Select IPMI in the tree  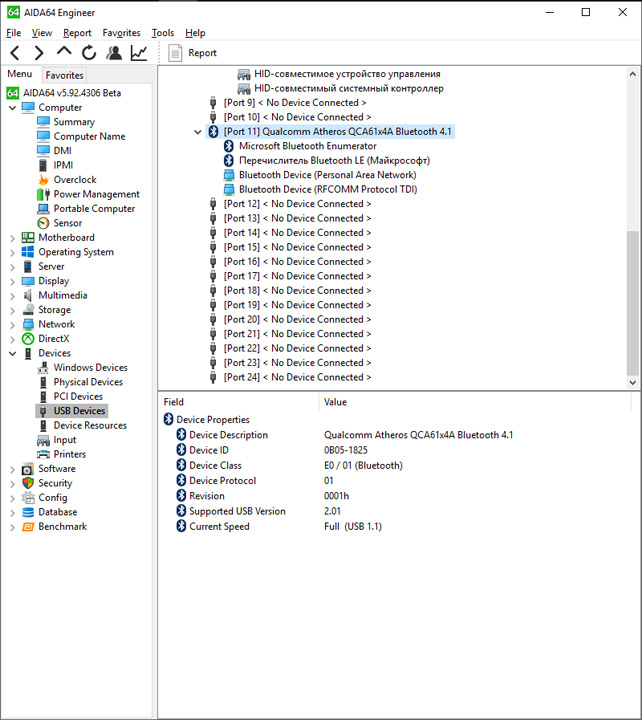(x=63, y=165)
